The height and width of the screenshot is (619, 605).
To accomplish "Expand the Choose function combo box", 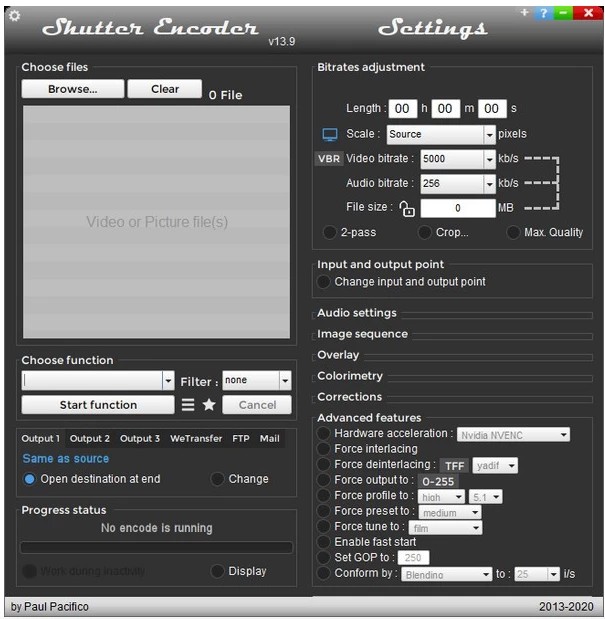I will coord(167,381).
